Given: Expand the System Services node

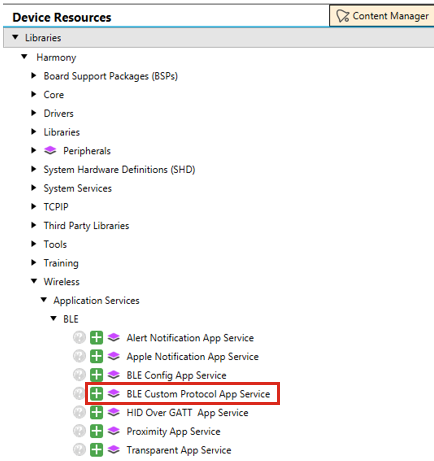Looking at the screenshot, I should [x=34, y=188].
